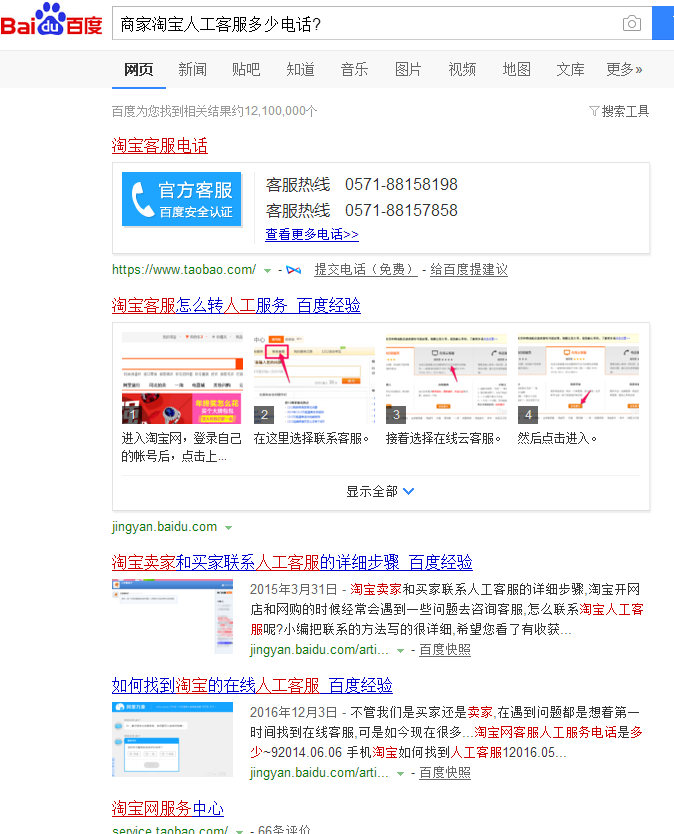Image resolution: width=674 pixels, height=834 pixels.
Task: Open 淘宝客服电话 result link
Action: point(160,146)
